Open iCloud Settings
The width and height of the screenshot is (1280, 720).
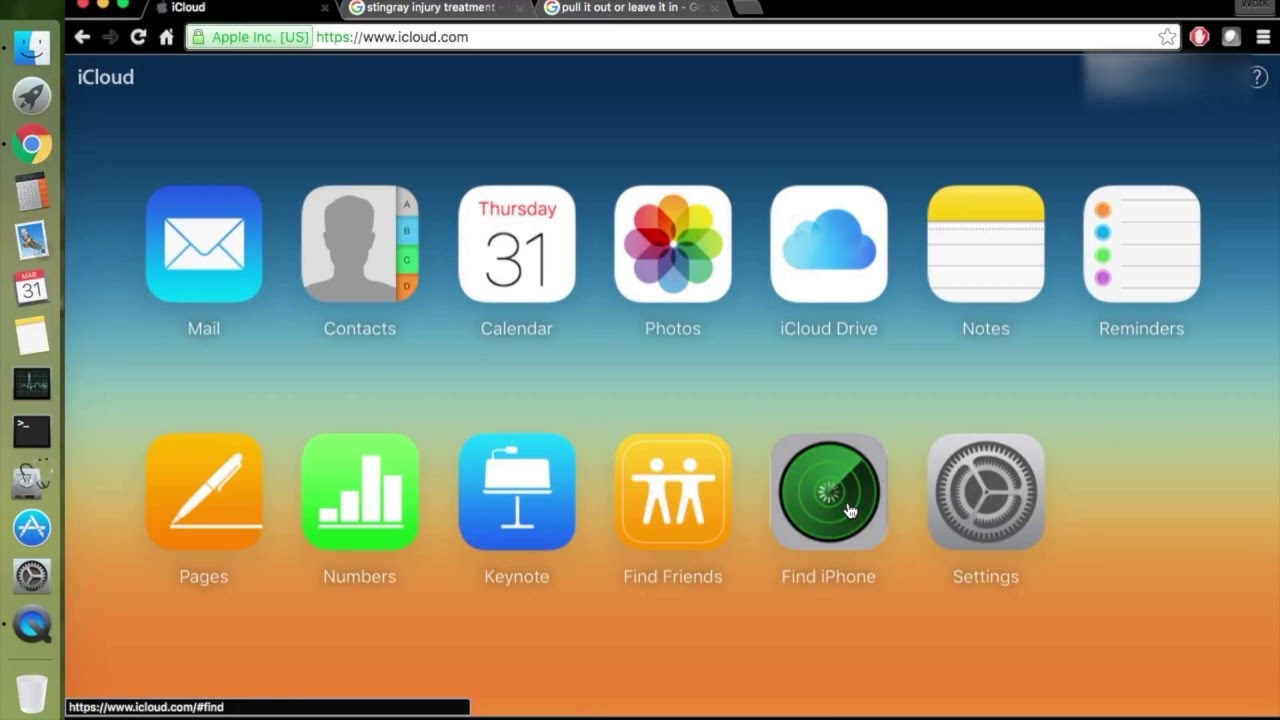click(x=985, y=492)
